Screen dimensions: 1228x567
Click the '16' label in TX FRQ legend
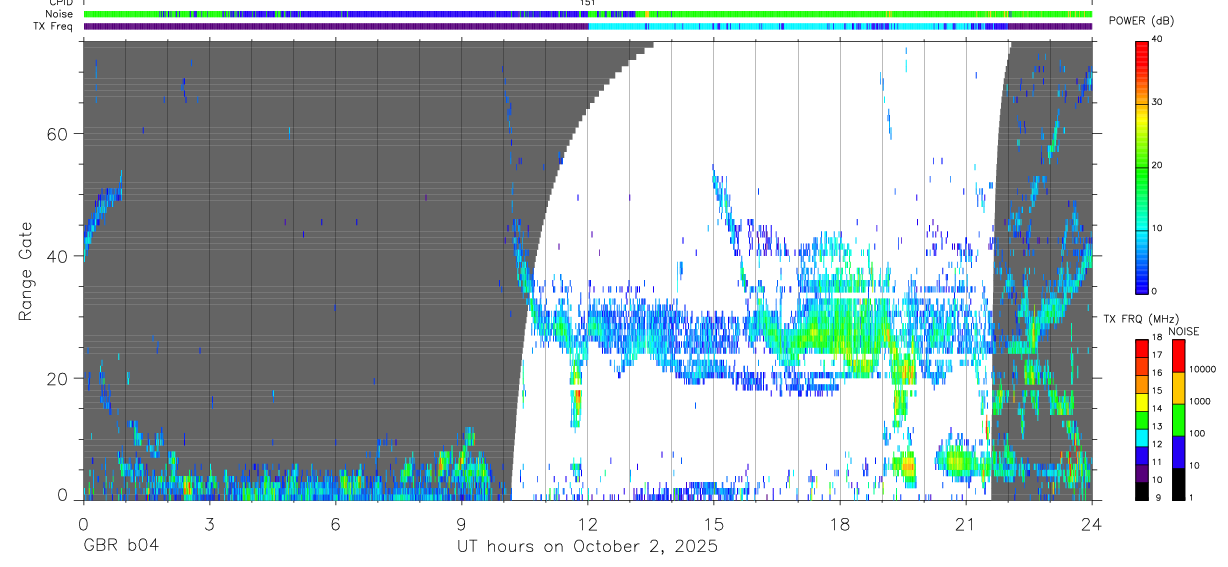(x=1157, y=373)
